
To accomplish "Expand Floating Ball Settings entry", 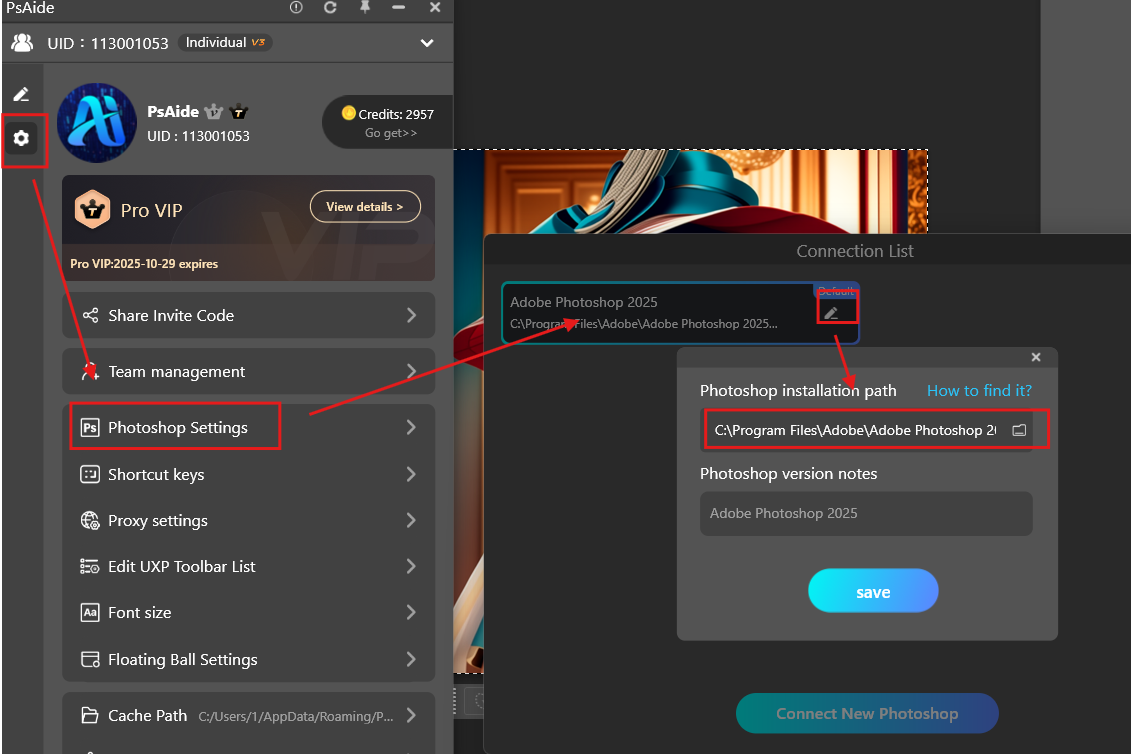I will pyautogui.click(x=248, y=659).
